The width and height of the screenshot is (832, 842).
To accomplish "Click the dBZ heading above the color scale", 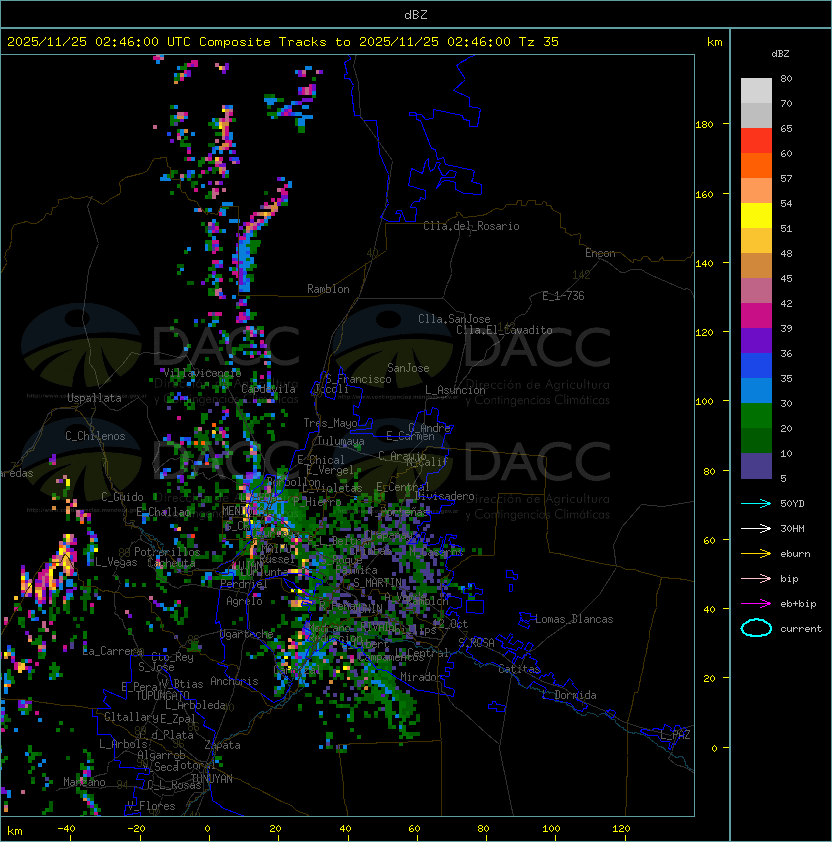I will coord(780,54).
